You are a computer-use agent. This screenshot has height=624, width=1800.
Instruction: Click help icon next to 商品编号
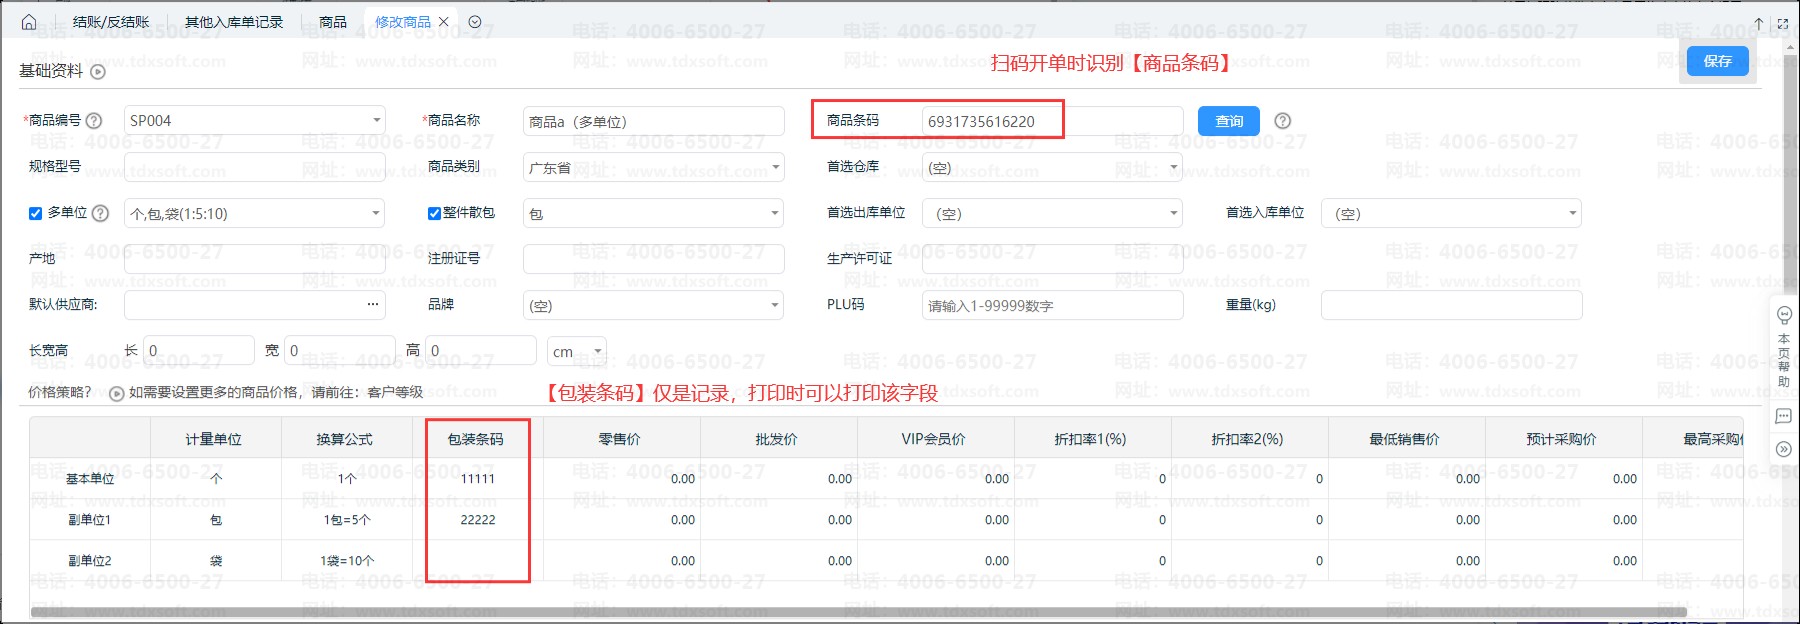(94, 121)
